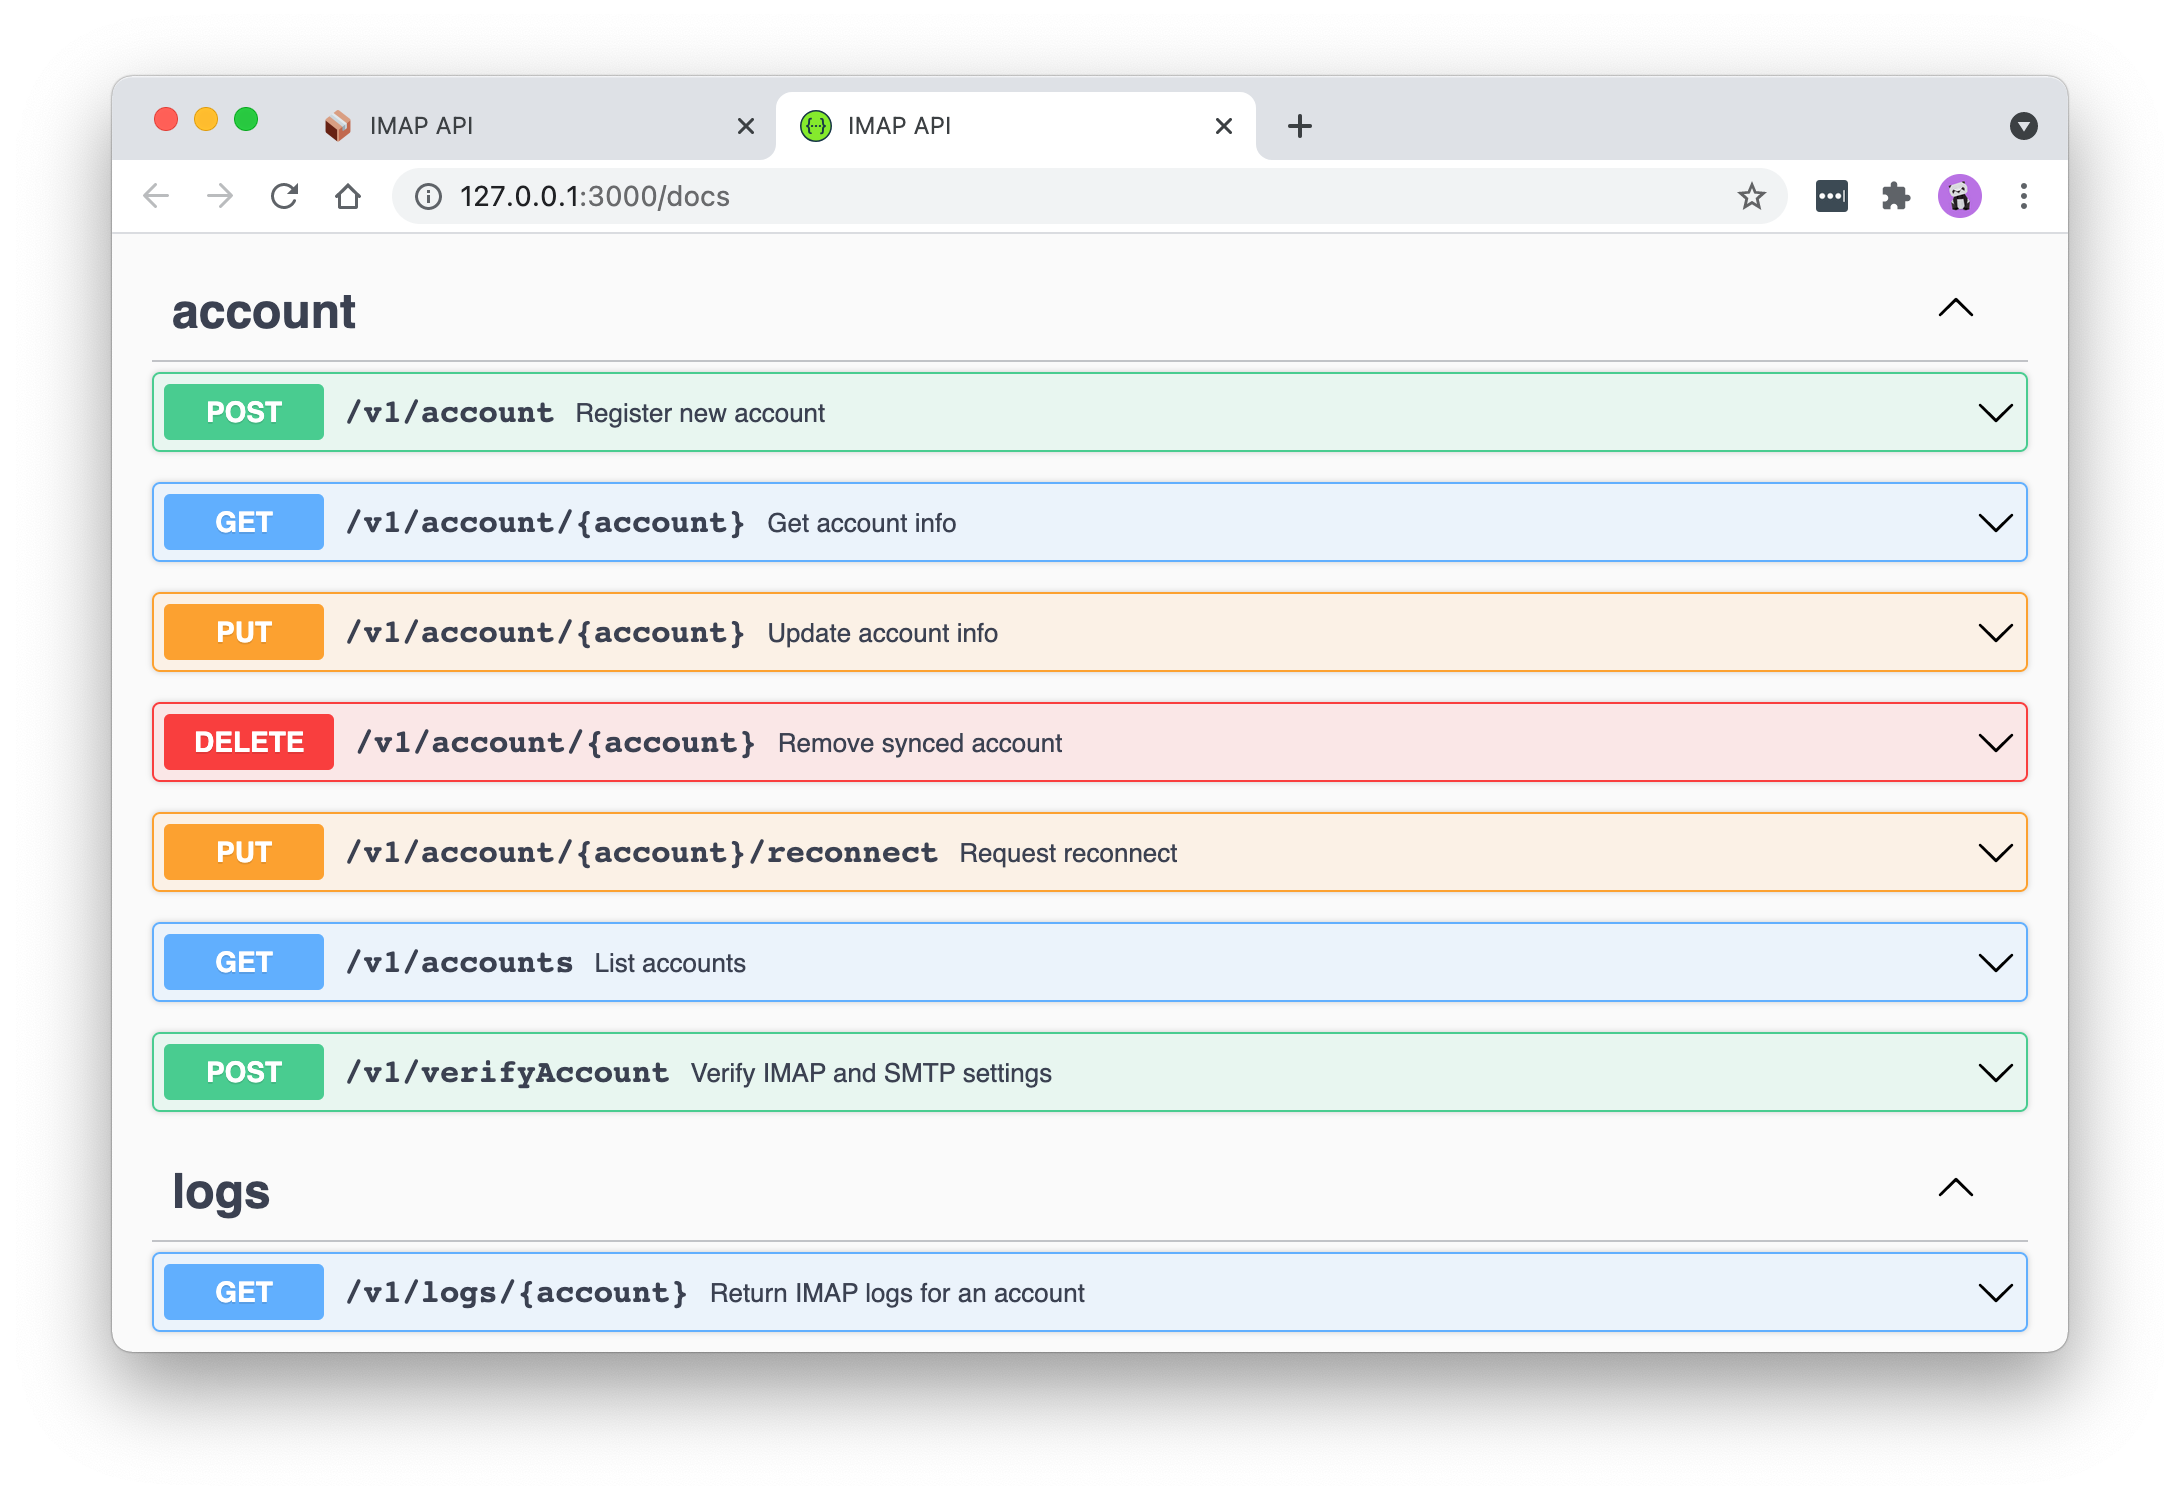
Task: Click the PUT reconnect endpoint method badge
Action: point(244,852)
